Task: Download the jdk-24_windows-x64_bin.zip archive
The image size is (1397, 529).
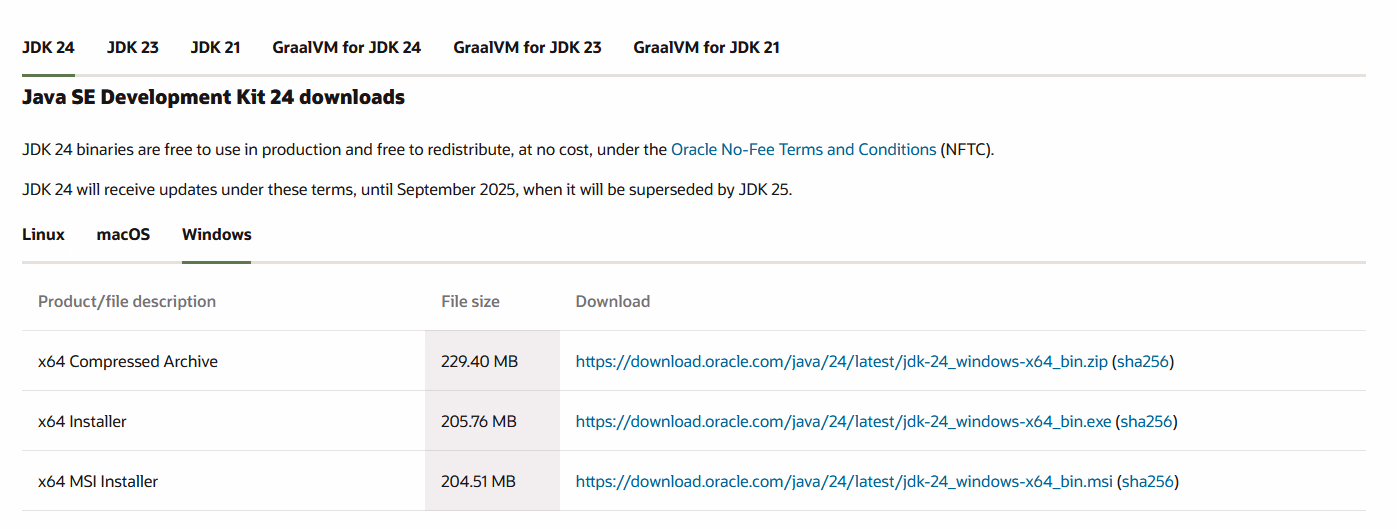Action: [841, 361]
